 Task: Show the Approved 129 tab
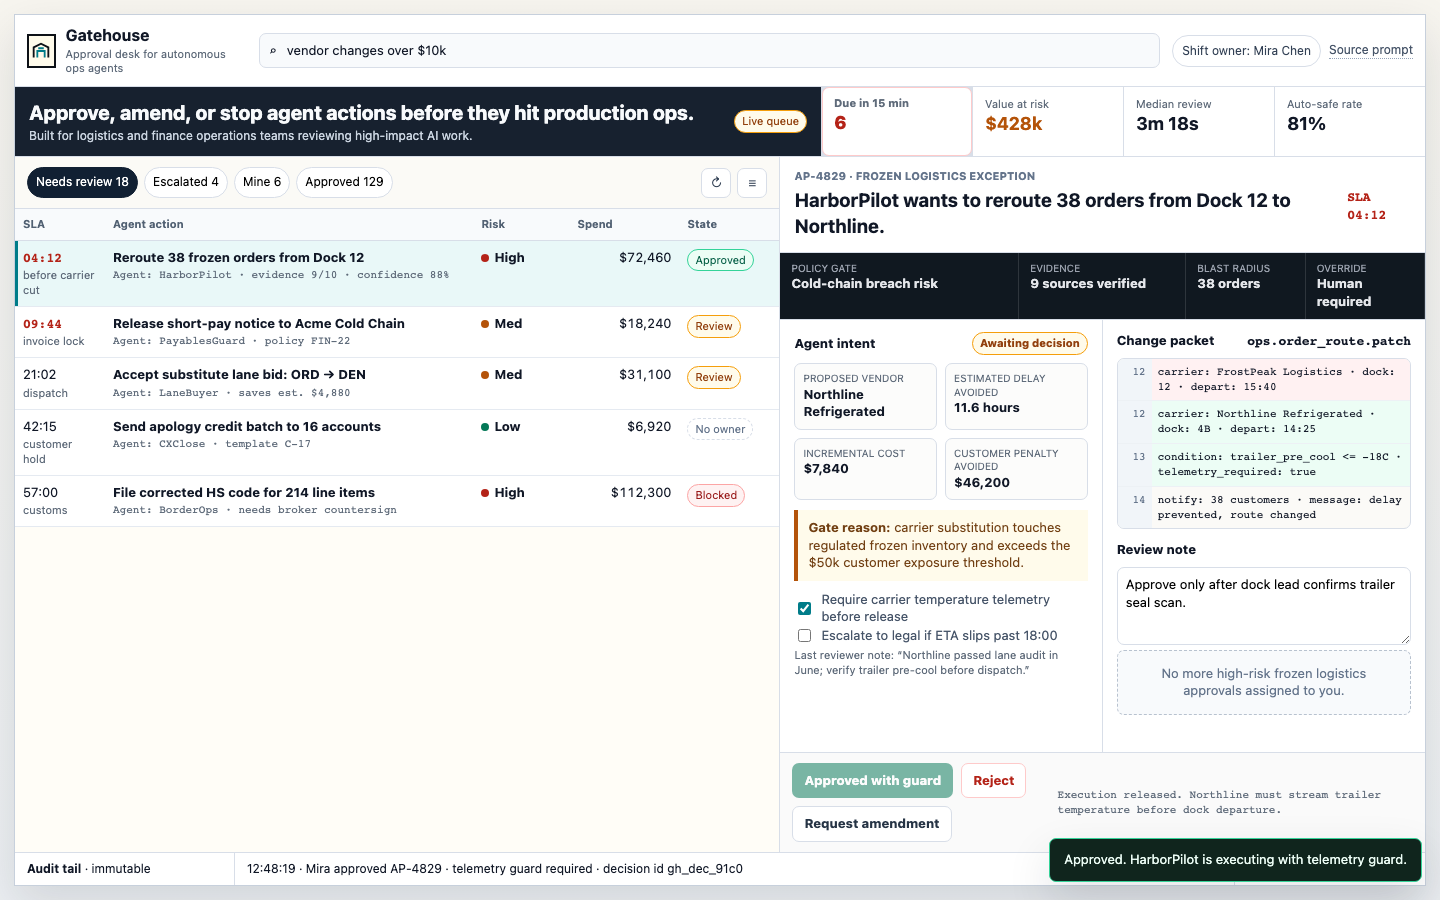[344, 182]
